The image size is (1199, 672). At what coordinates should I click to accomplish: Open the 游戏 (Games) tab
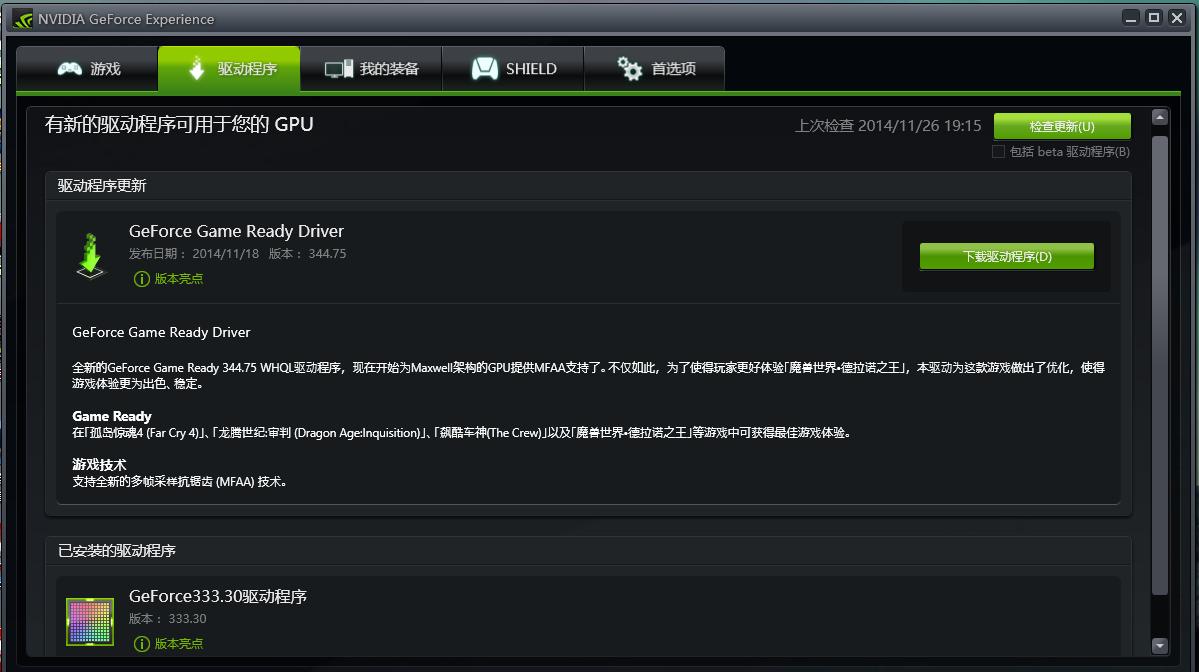[x=87, y=69]
